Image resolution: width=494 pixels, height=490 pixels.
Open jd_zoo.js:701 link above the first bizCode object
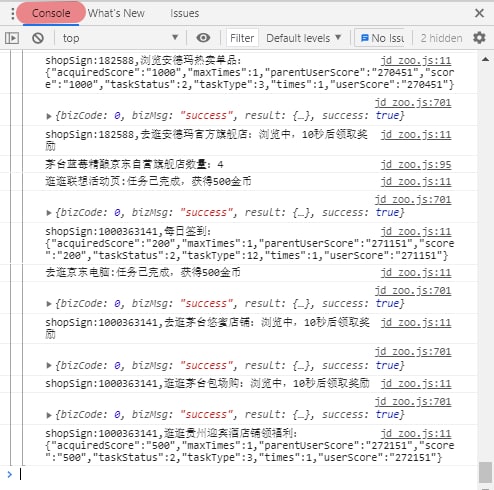pyautogui.click(x=413, y=102)
